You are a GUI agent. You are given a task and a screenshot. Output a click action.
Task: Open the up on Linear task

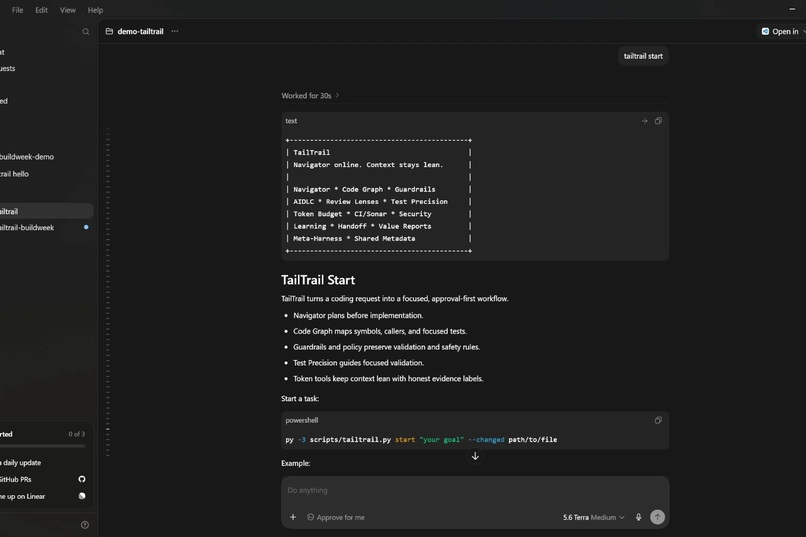coord(44,496)
